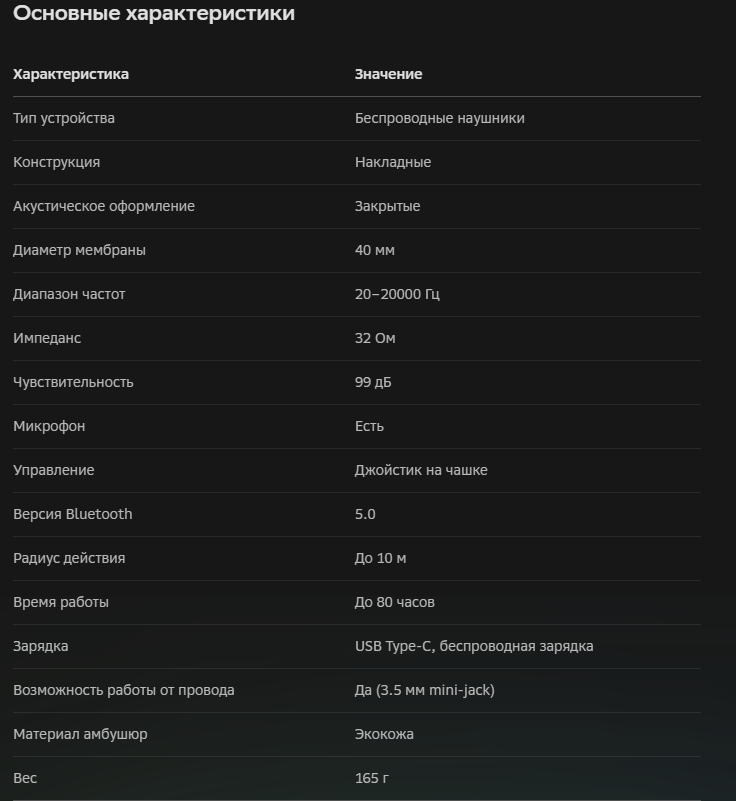Select the 'Микрофон' row label
Screen dimensions: 736x801
coord(49,426)
